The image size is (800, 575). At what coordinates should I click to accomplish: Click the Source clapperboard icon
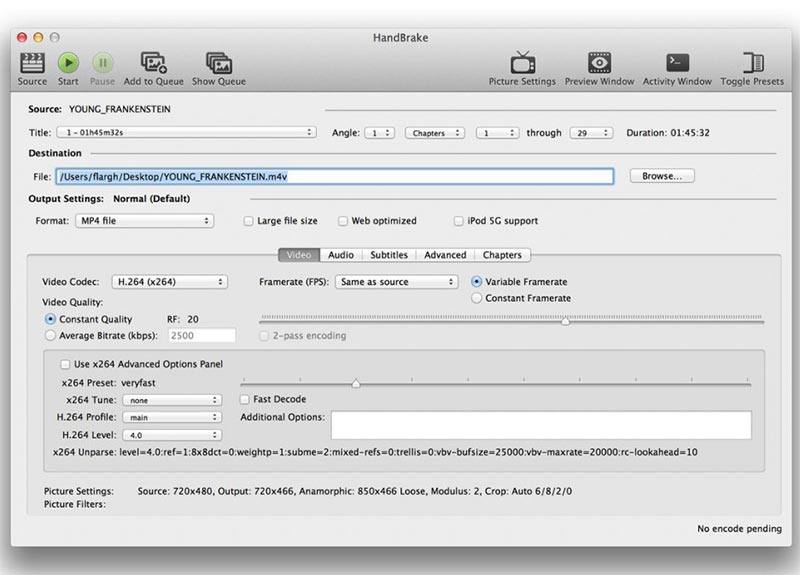(32, 63)
